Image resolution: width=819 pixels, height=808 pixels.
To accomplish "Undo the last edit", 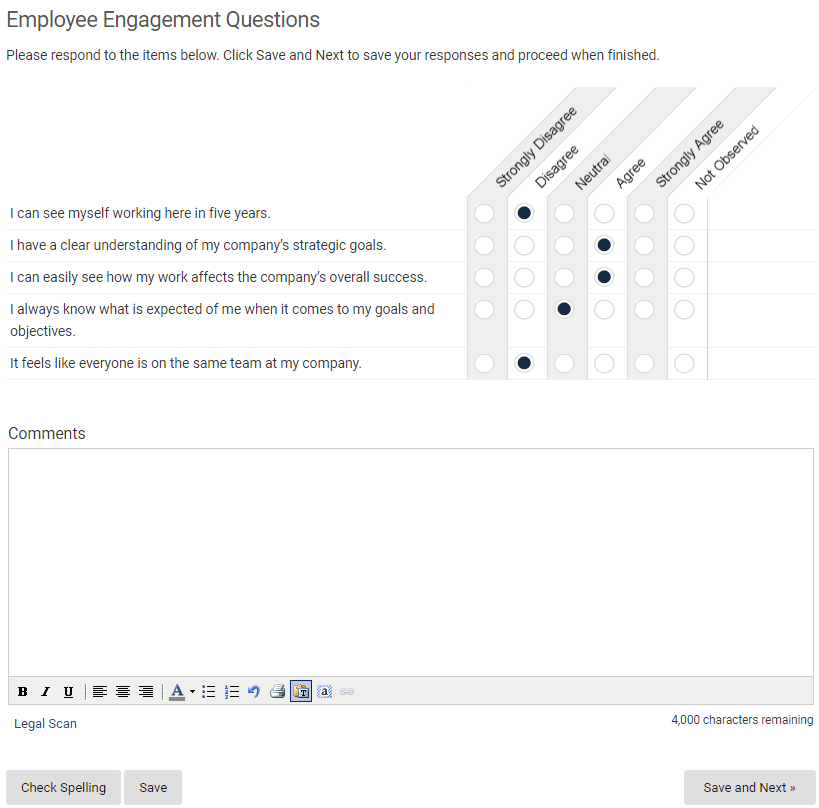I will 254,692.
